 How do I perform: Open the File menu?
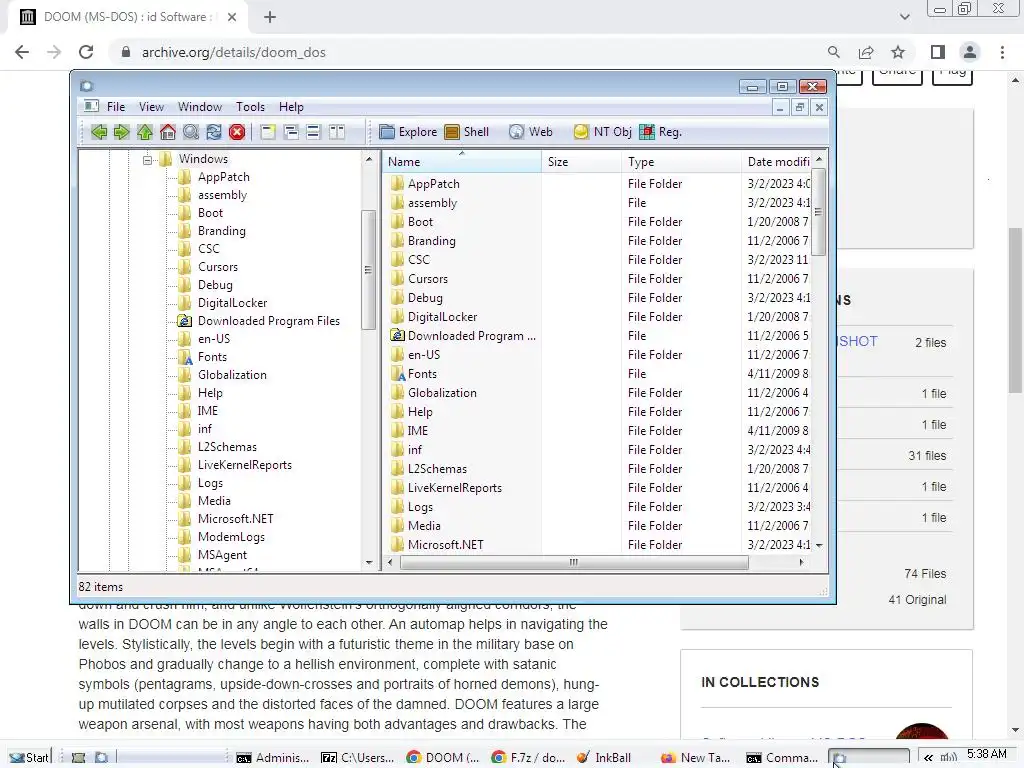click(x=116, y=106)
